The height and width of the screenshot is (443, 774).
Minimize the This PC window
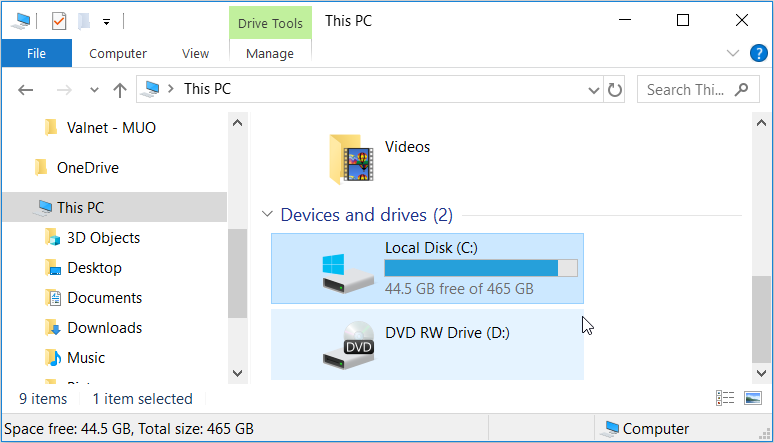[x=625, y=20]
